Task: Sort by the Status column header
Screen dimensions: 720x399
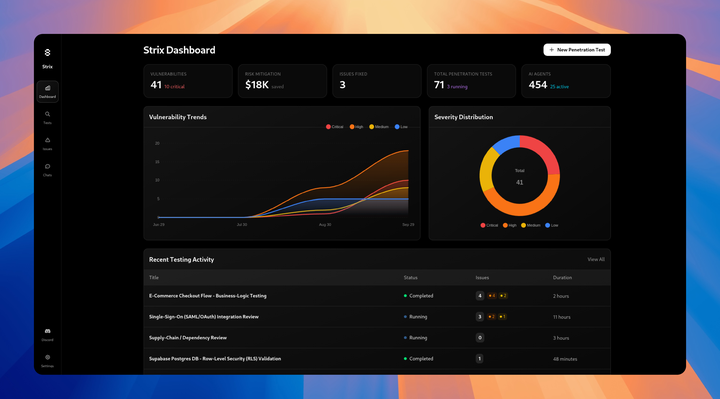Action: pos(411,277)
